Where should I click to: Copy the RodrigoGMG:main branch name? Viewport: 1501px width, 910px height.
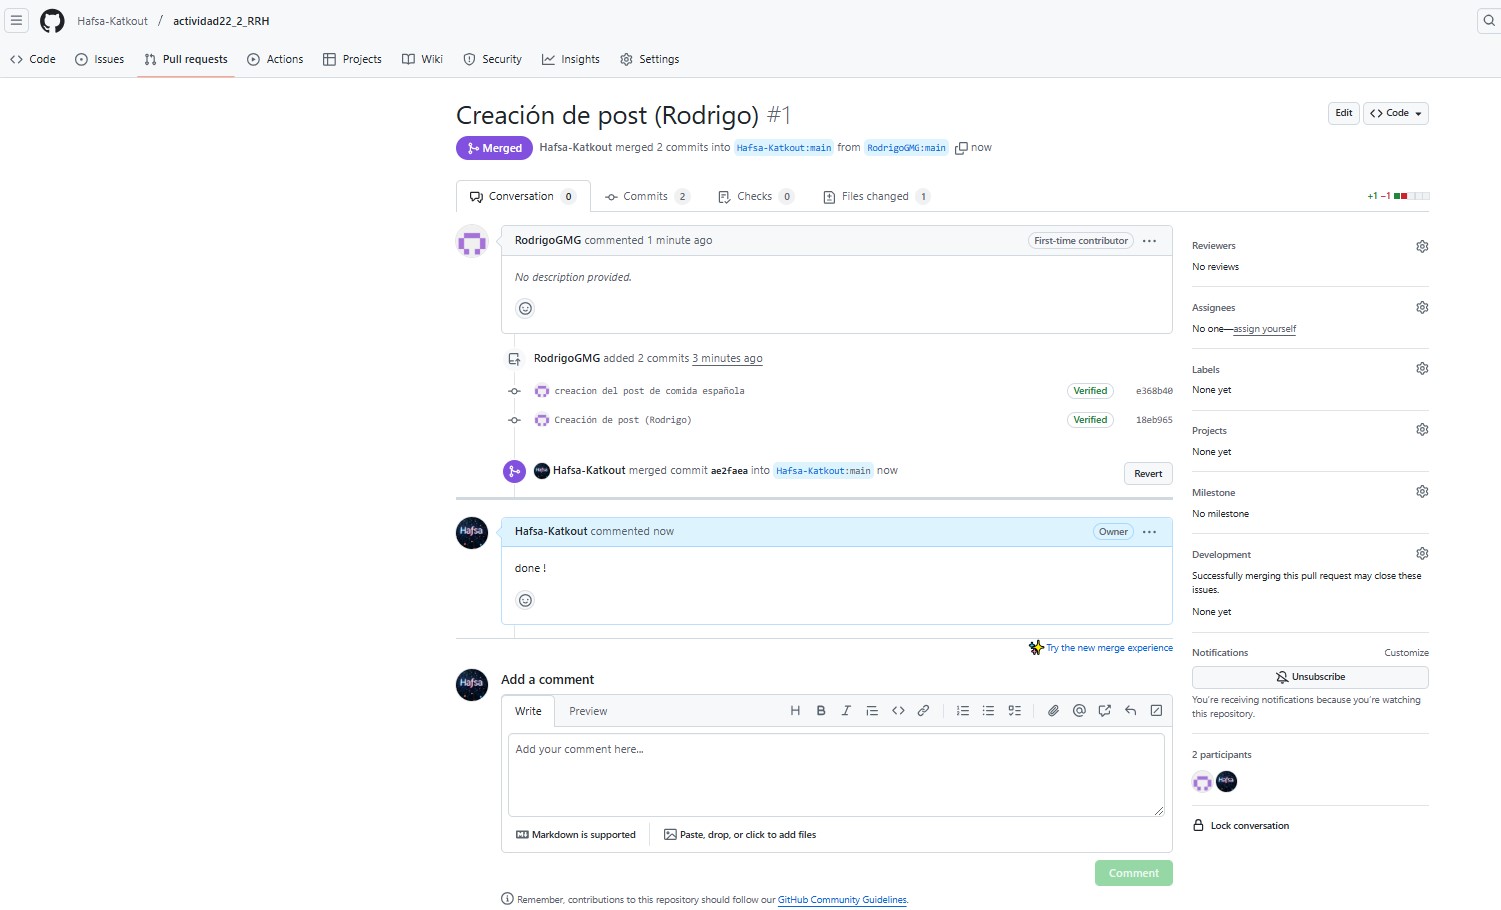coord(961,148)
